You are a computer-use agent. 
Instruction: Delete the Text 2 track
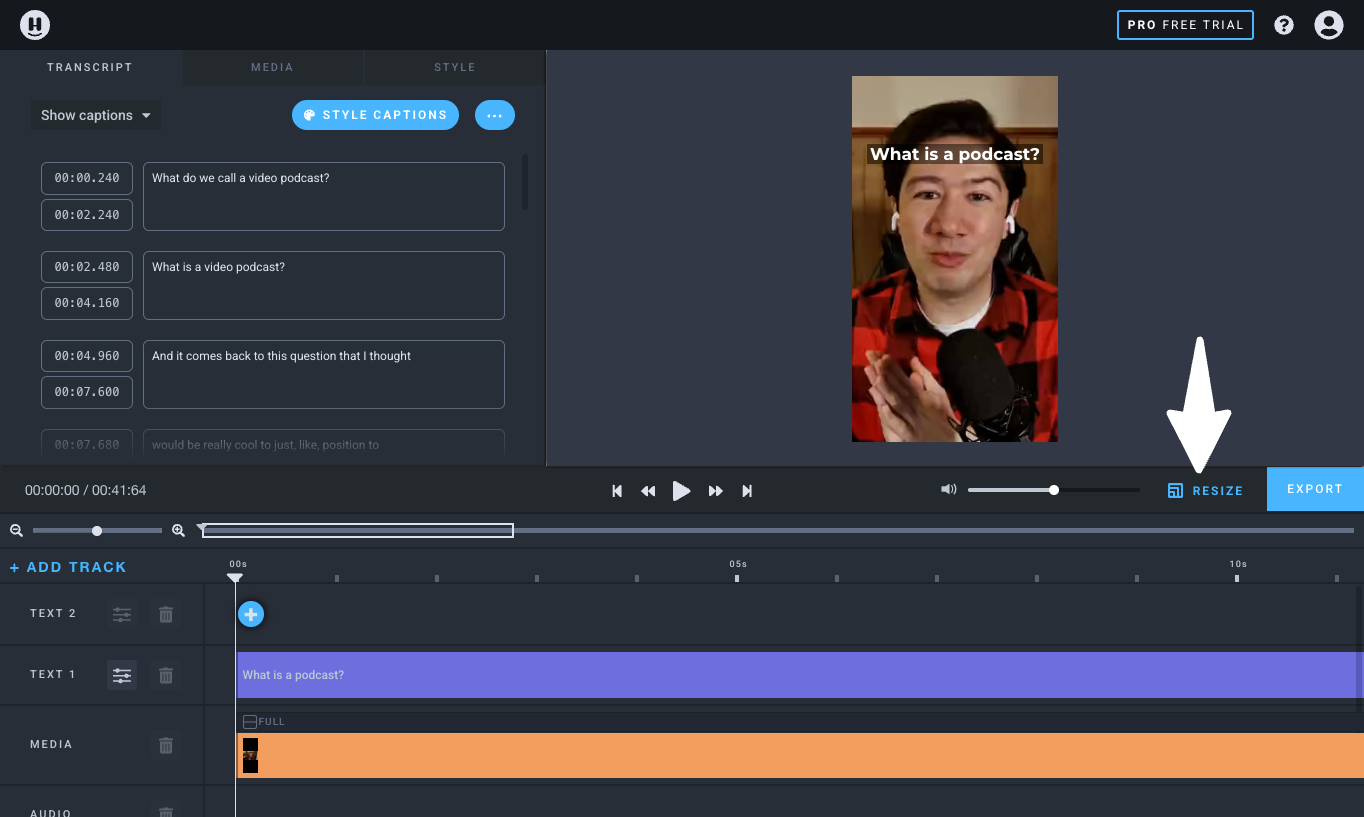166,614
